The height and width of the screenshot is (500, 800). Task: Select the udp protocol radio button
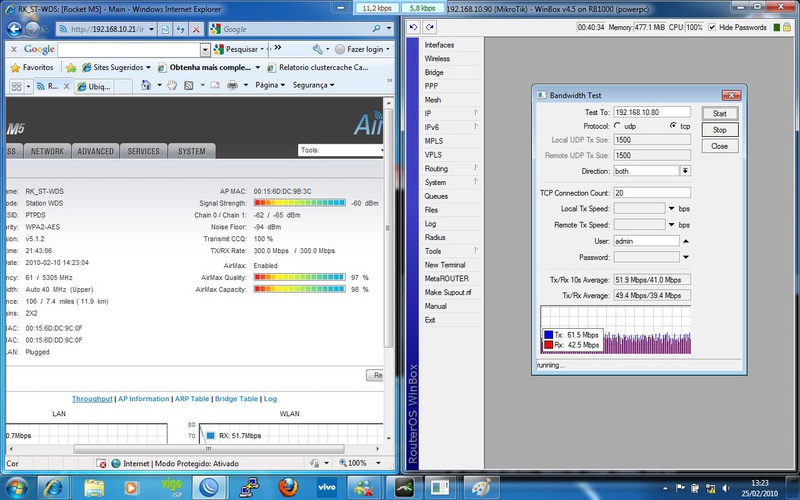[x=616, y=126]
